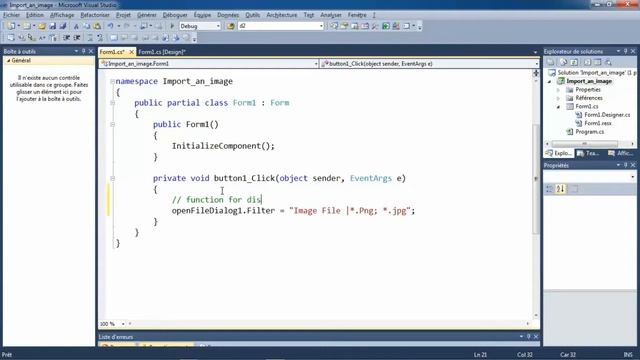Viewport: 640px width, 360px height.
Task: Click Refresh icon in Solution Explorer toolbar
Action: (574, 62)
